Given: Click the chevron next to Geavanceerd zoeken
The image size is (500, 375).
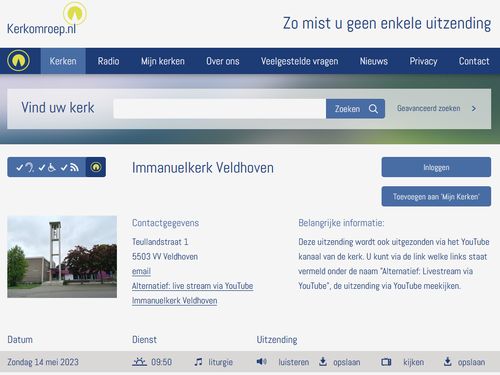Looking at the screenshot, I should pos(474,109).
